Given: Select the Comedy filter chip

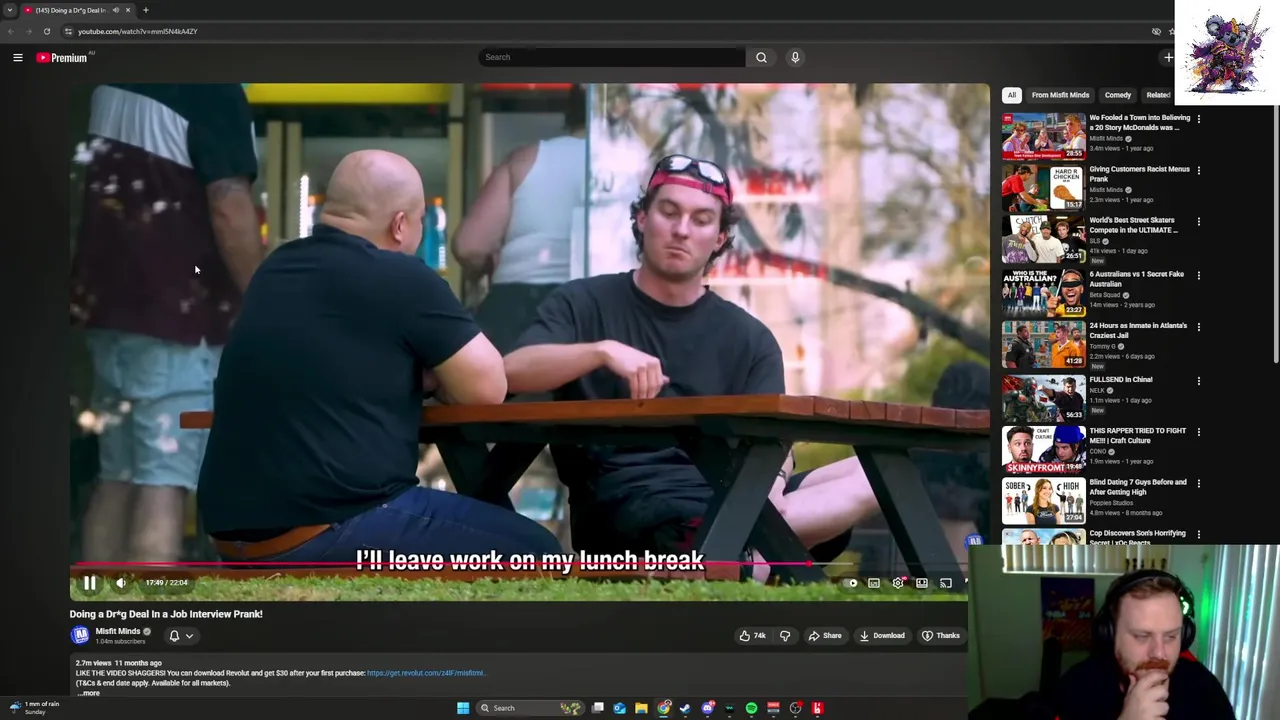Looking at the screenshot, I should (x=1118, y=95).
